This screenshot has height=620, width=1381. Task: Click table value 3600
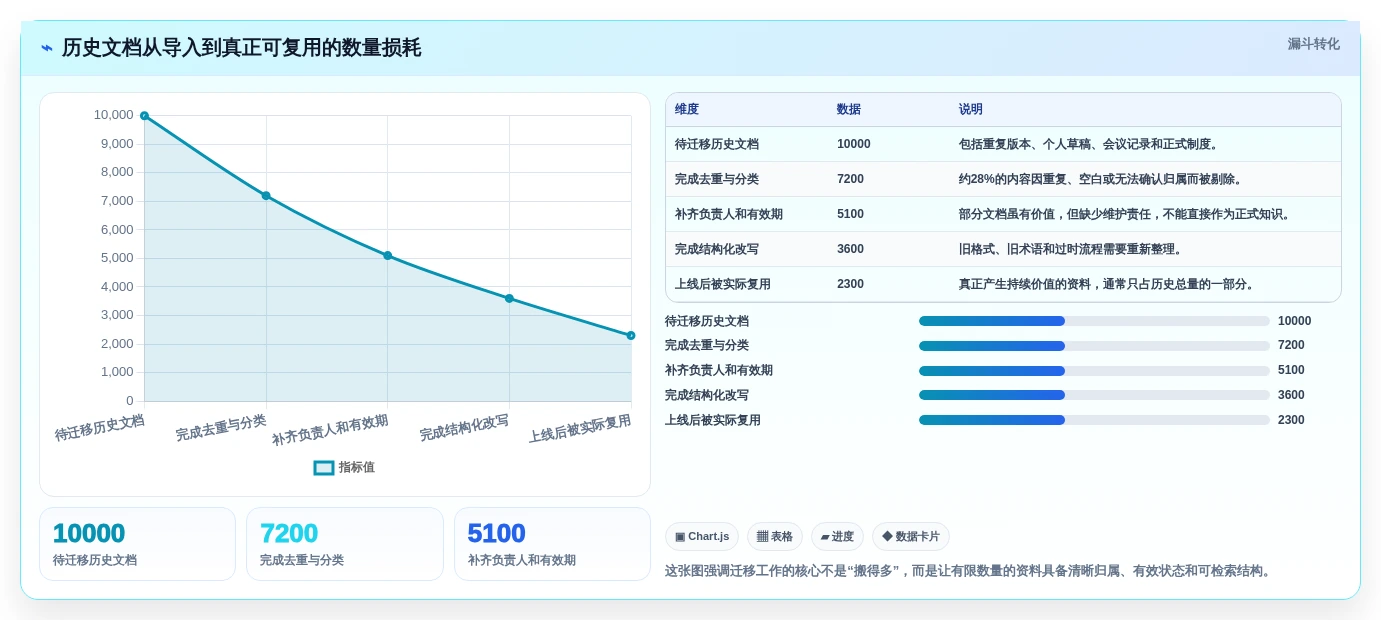pyautogui.click(x=851, y=249)
